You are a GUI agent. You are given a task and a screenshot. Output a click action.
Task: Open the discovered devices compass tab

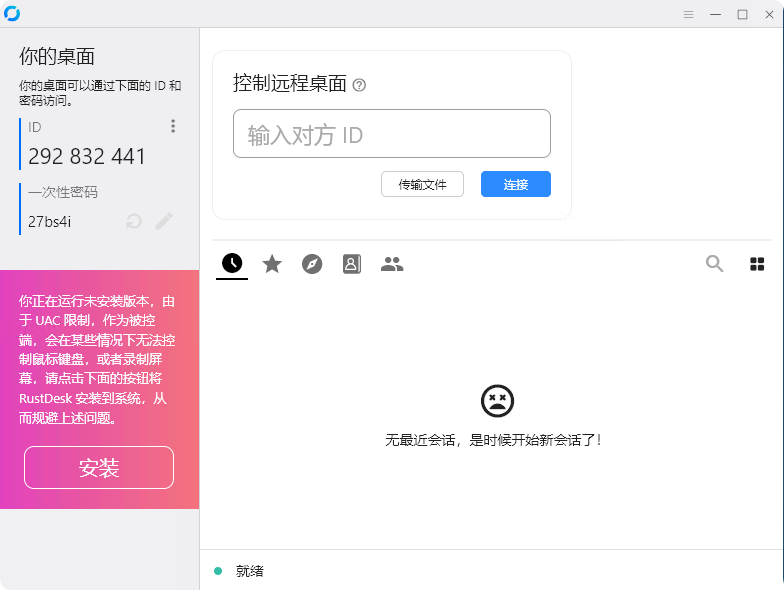coord(312,264)
